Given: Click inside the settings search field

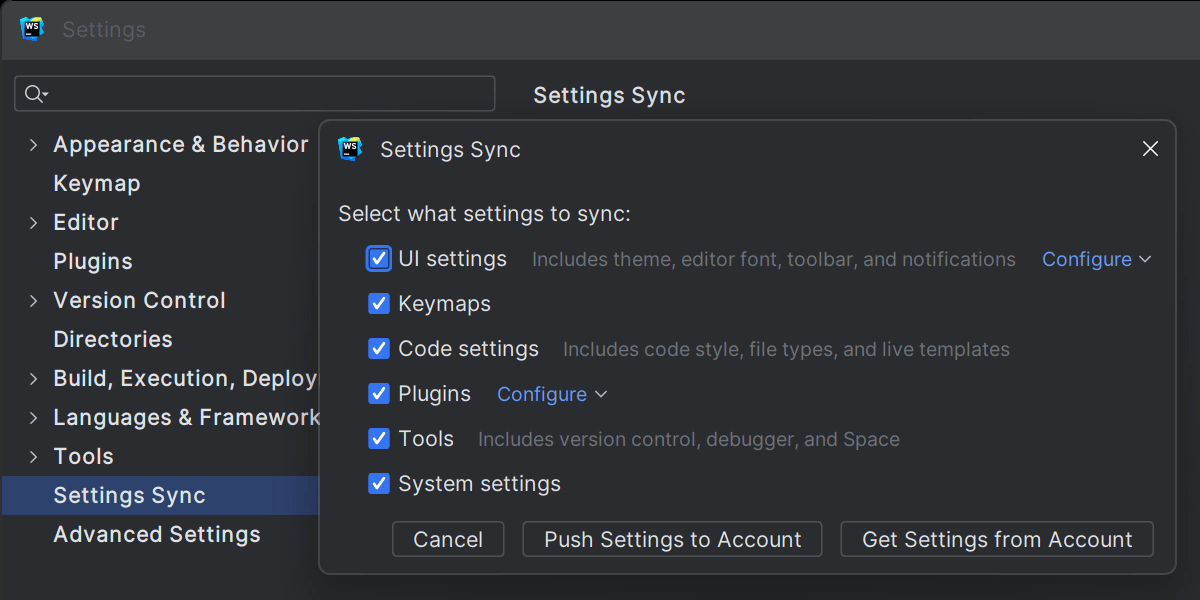Looking at the screenshot, I should tap(270, 94).
